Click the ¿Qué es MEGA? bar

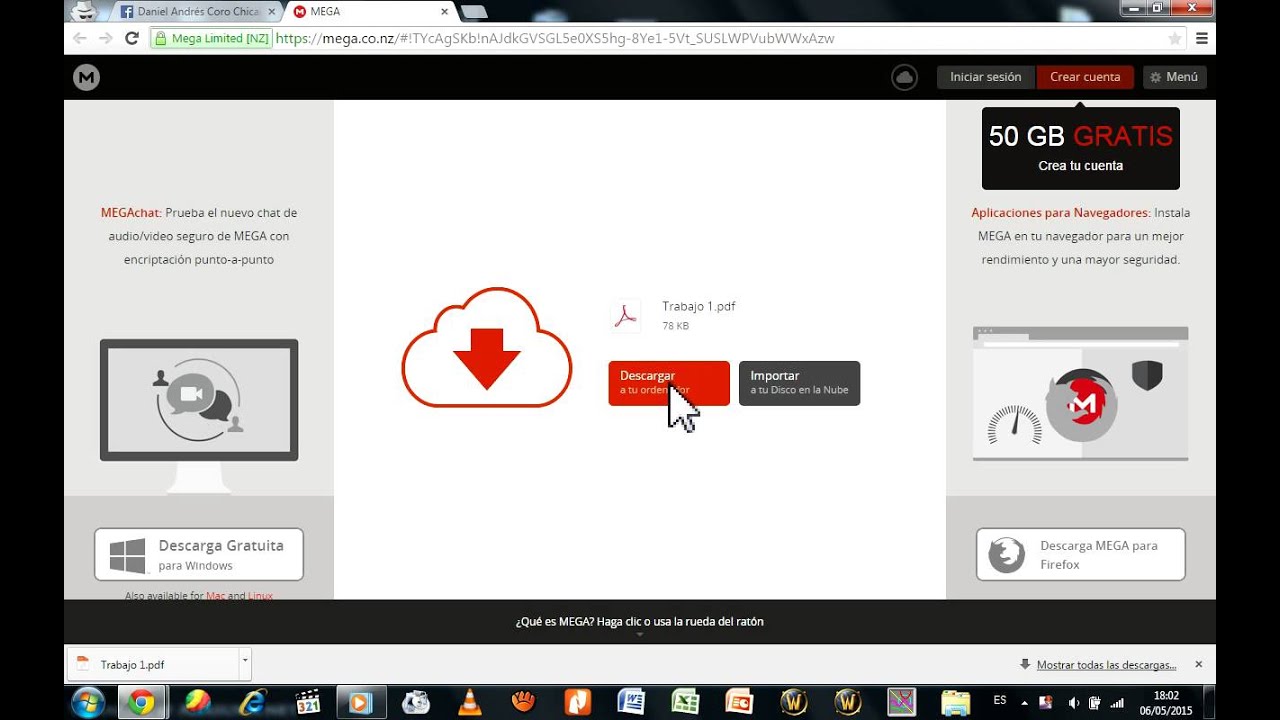[x=640, y=622]
